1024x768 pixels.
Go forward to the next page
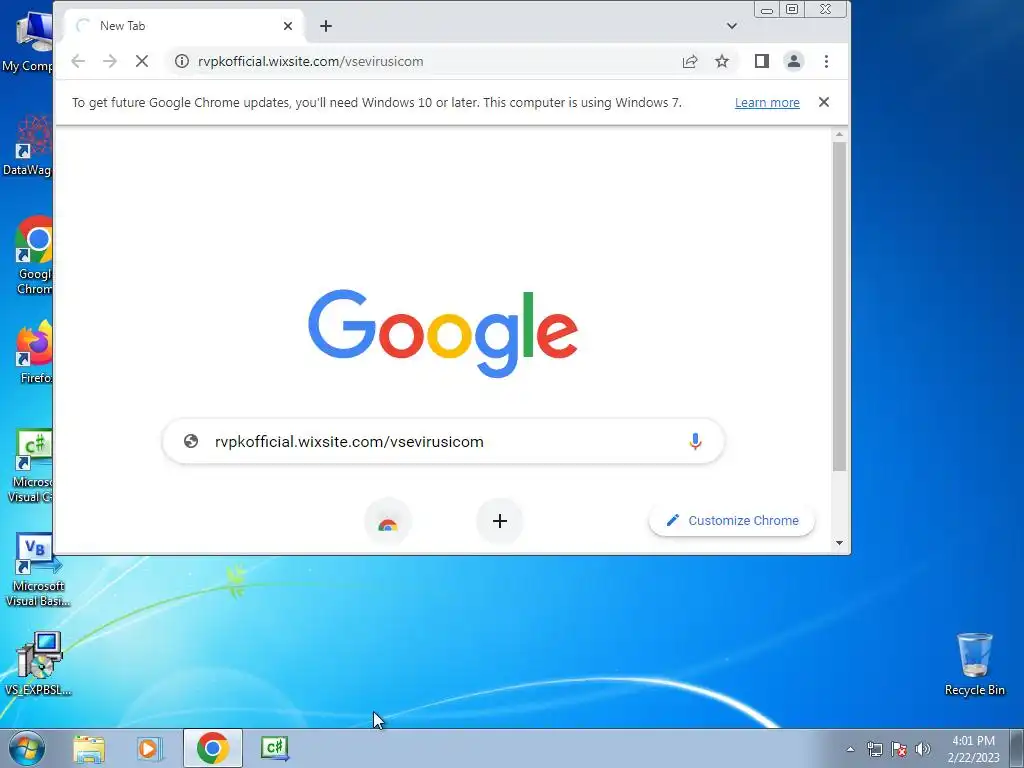point(110,61)
